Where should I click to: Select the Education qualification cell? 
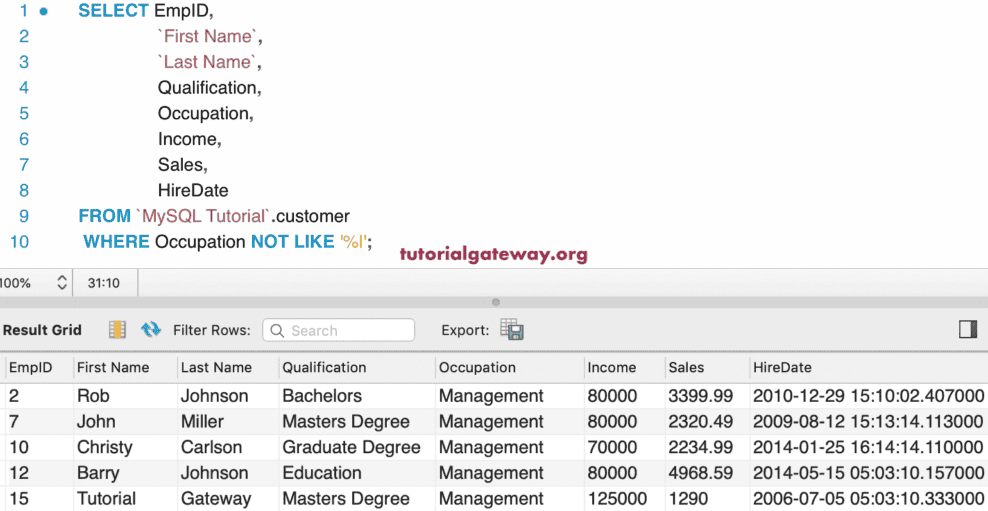pyautogui.click(x=322, y=473)
